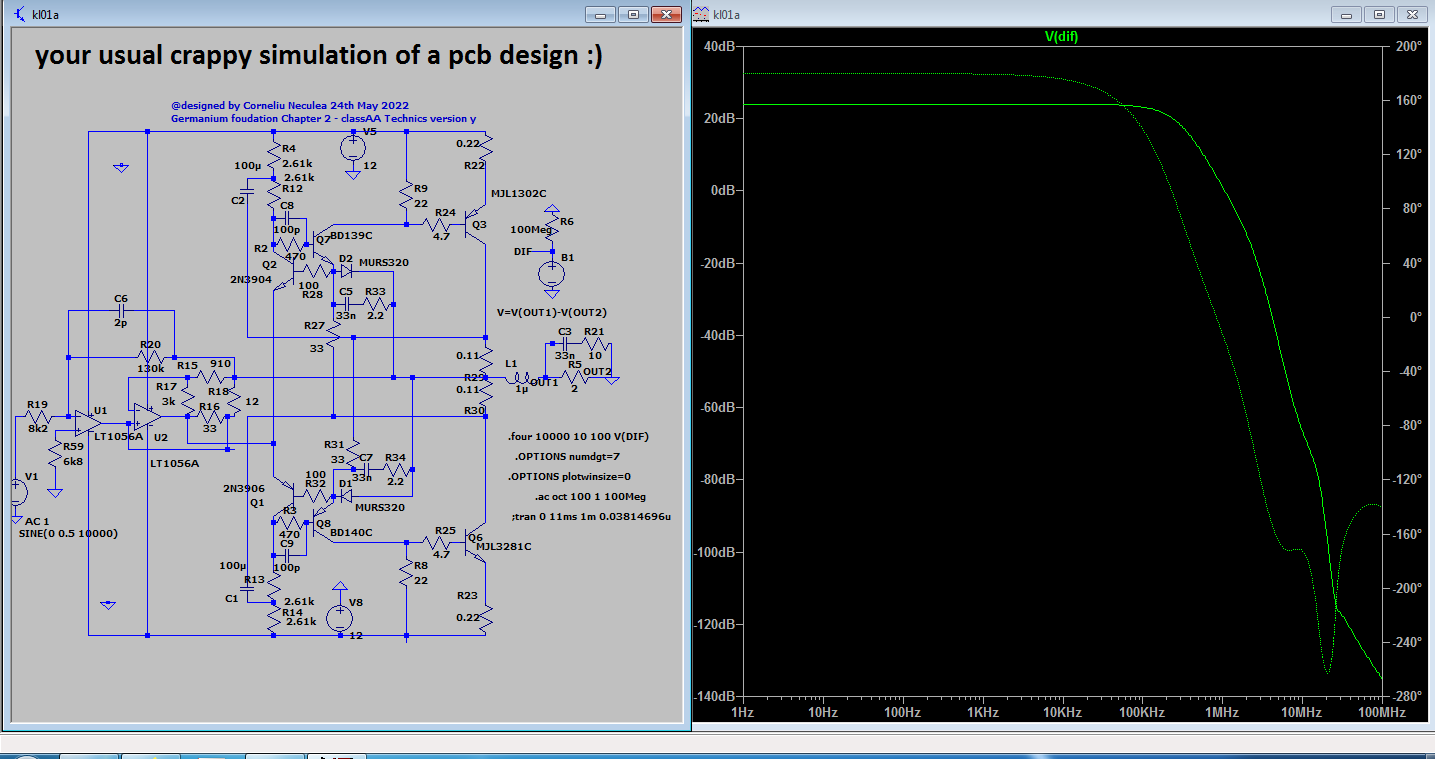Image resolution: width=1435 pixels, height=759 pixels.
Task: Click the C8 100p capacitor
Action: (285, 216)
